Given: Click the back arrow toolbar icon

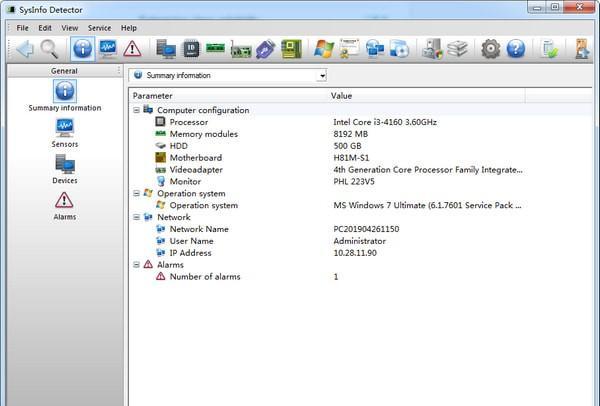Looking at the screenshot, I should point(25,49).
